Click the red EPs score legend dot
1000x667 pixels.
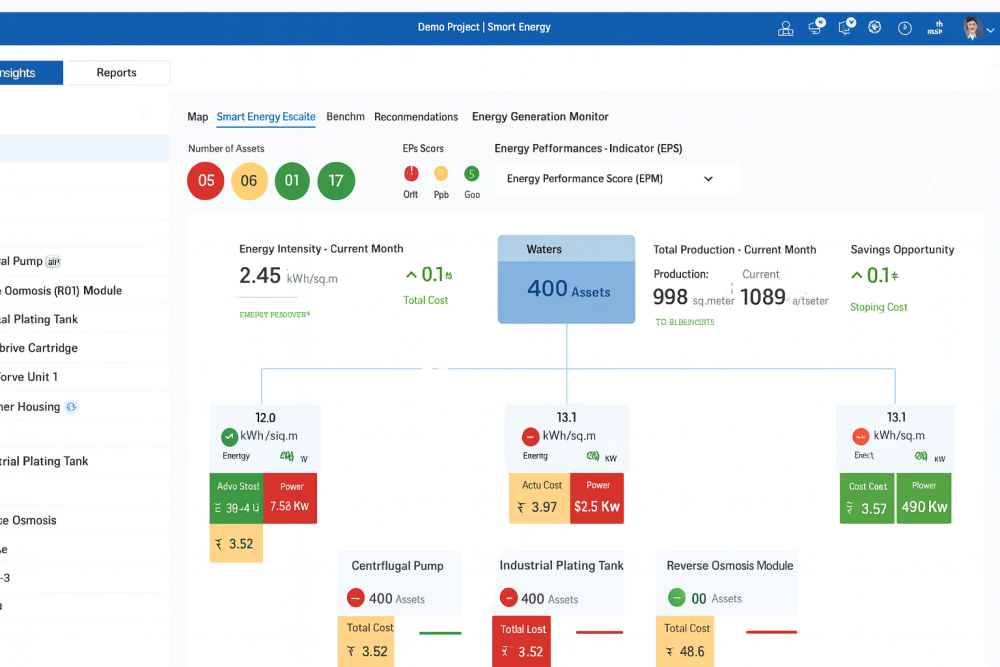click(x=411, y=174)
